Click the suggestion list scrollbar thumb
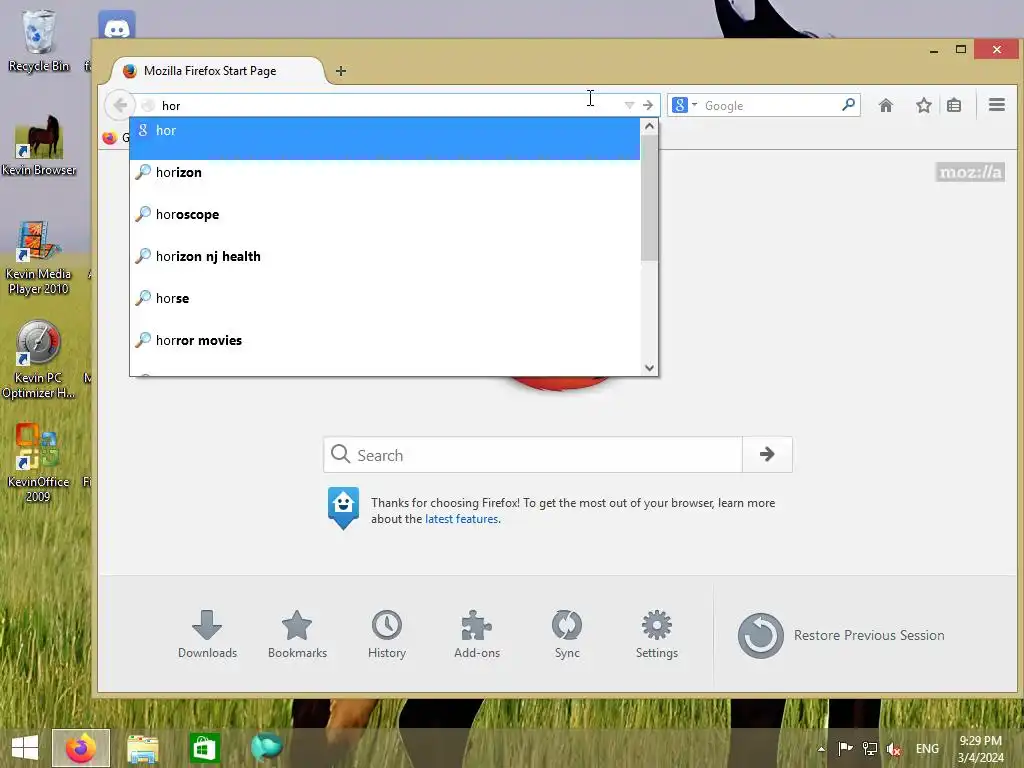Screen dimensions: 1024x768 649,198
